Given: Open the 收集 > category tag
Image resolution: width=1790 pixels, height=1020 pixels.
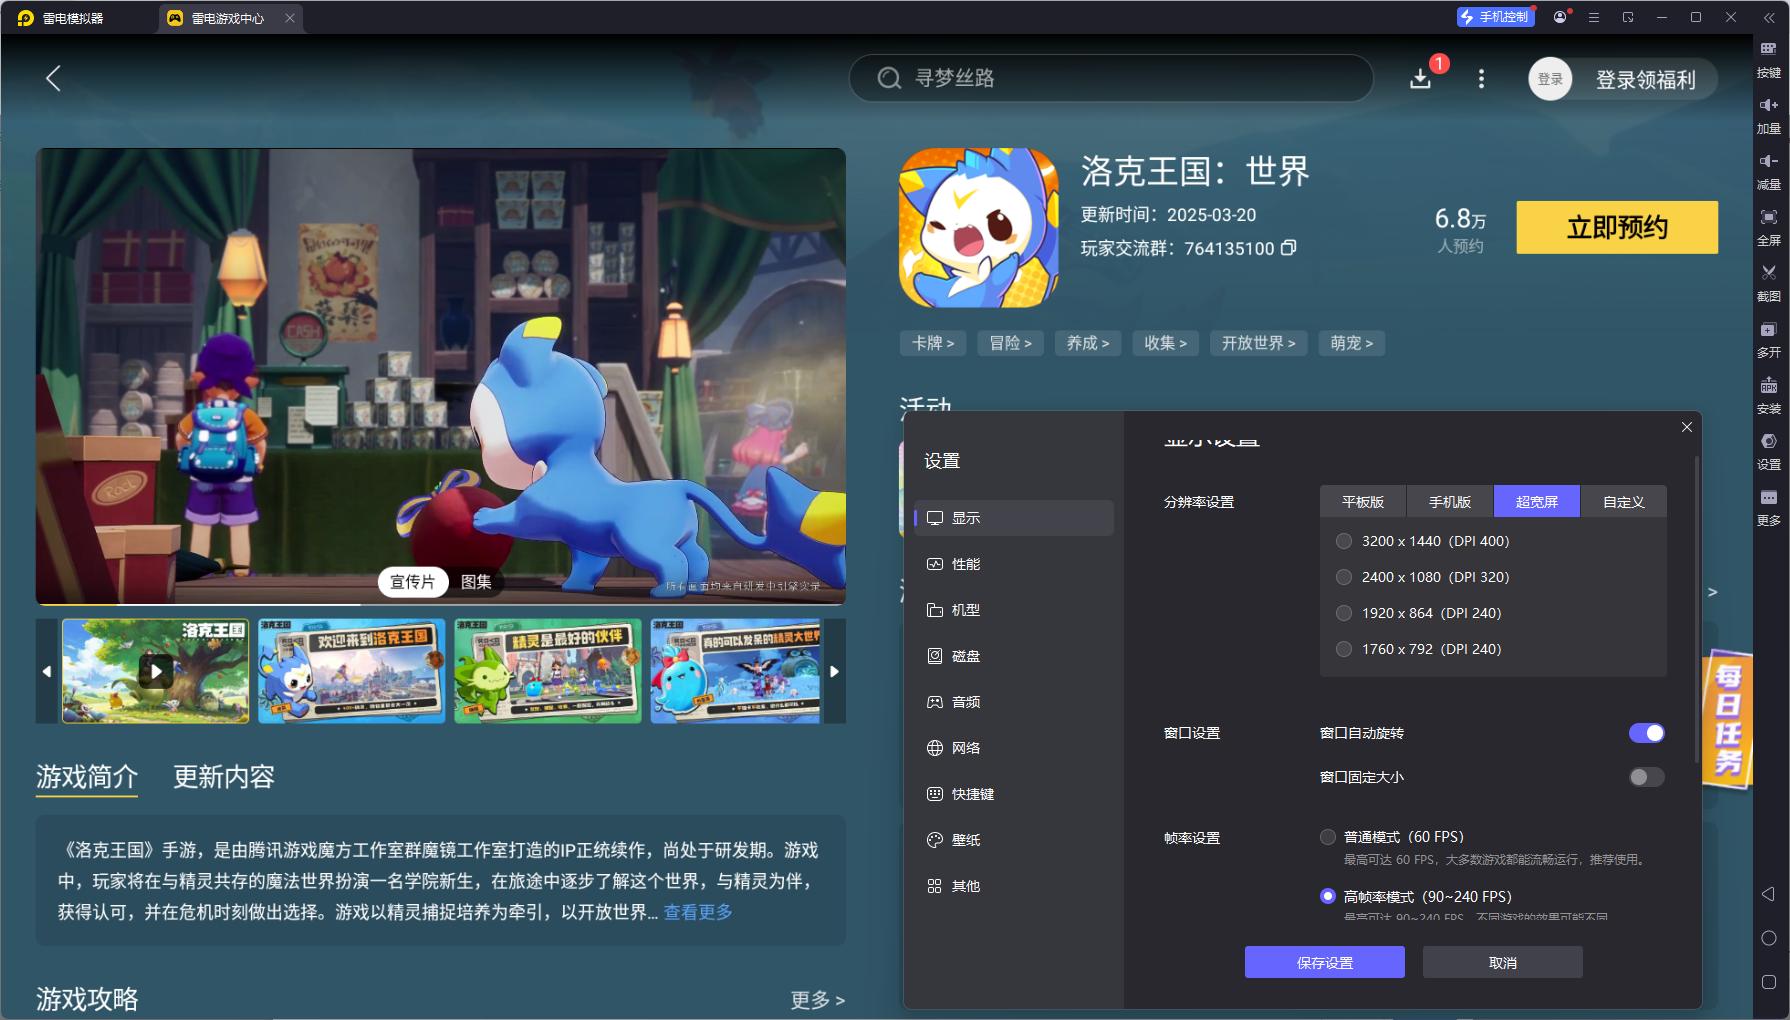Looking at the screenshot, I should pos(1165,343).
